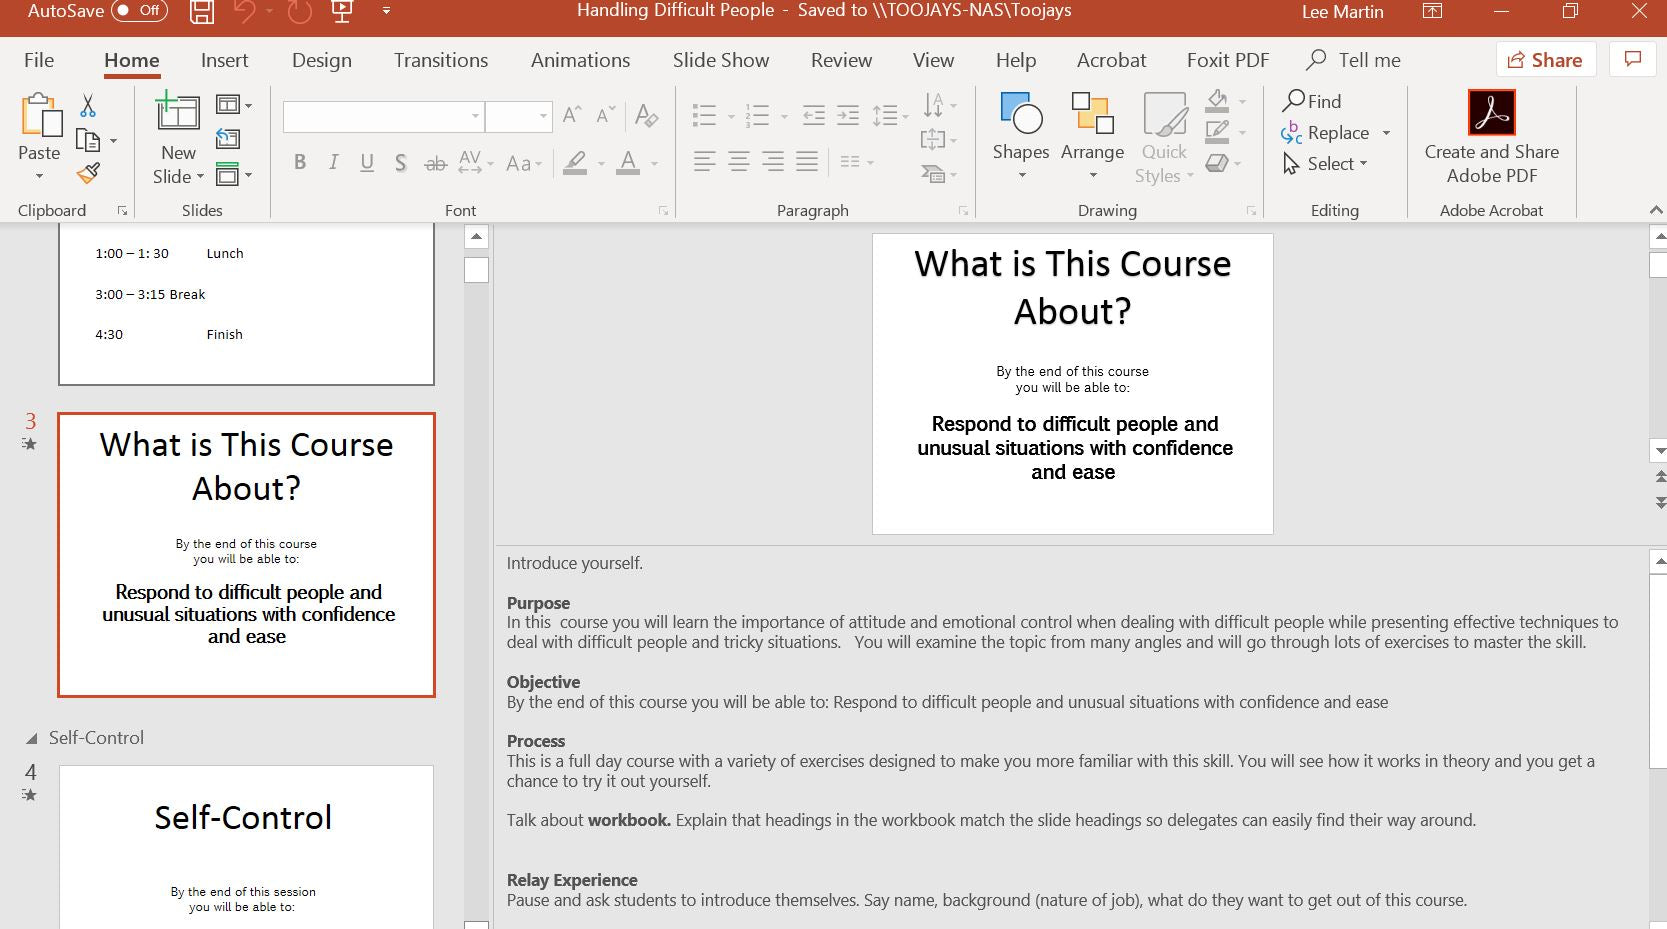Click the Lee Martin account name
Image resolution: width=1667 pixels, height=929 pixels.
pos(1342,12)
